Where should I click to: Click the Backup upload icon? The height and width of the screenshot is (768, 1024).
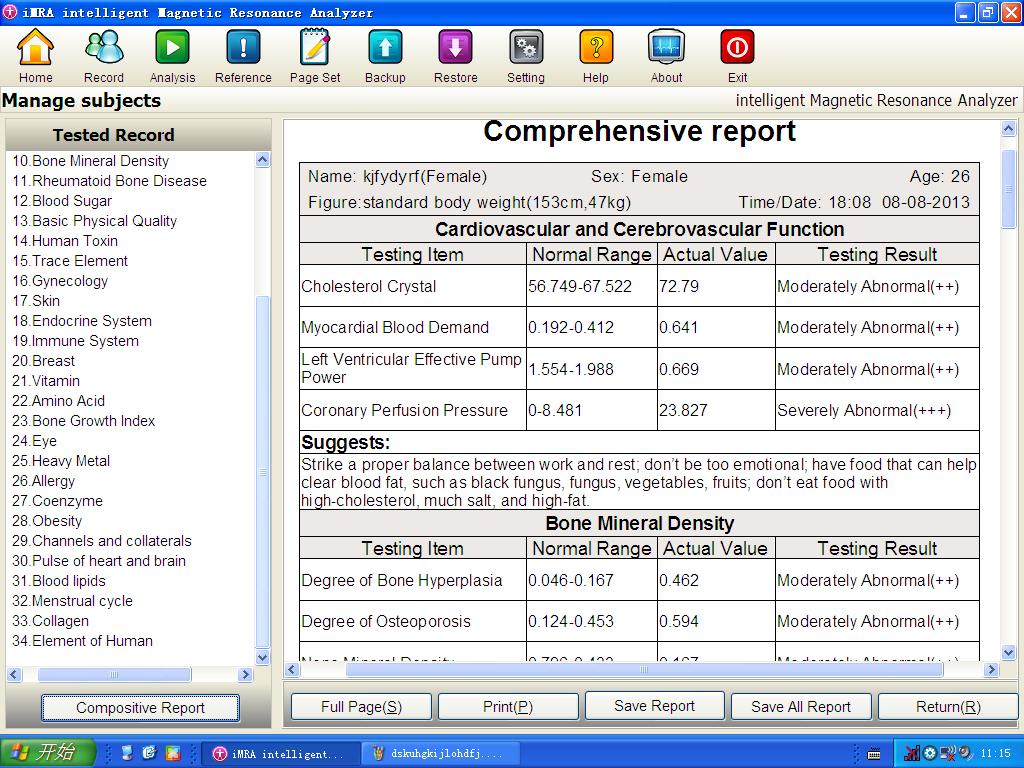coord(385,47)
